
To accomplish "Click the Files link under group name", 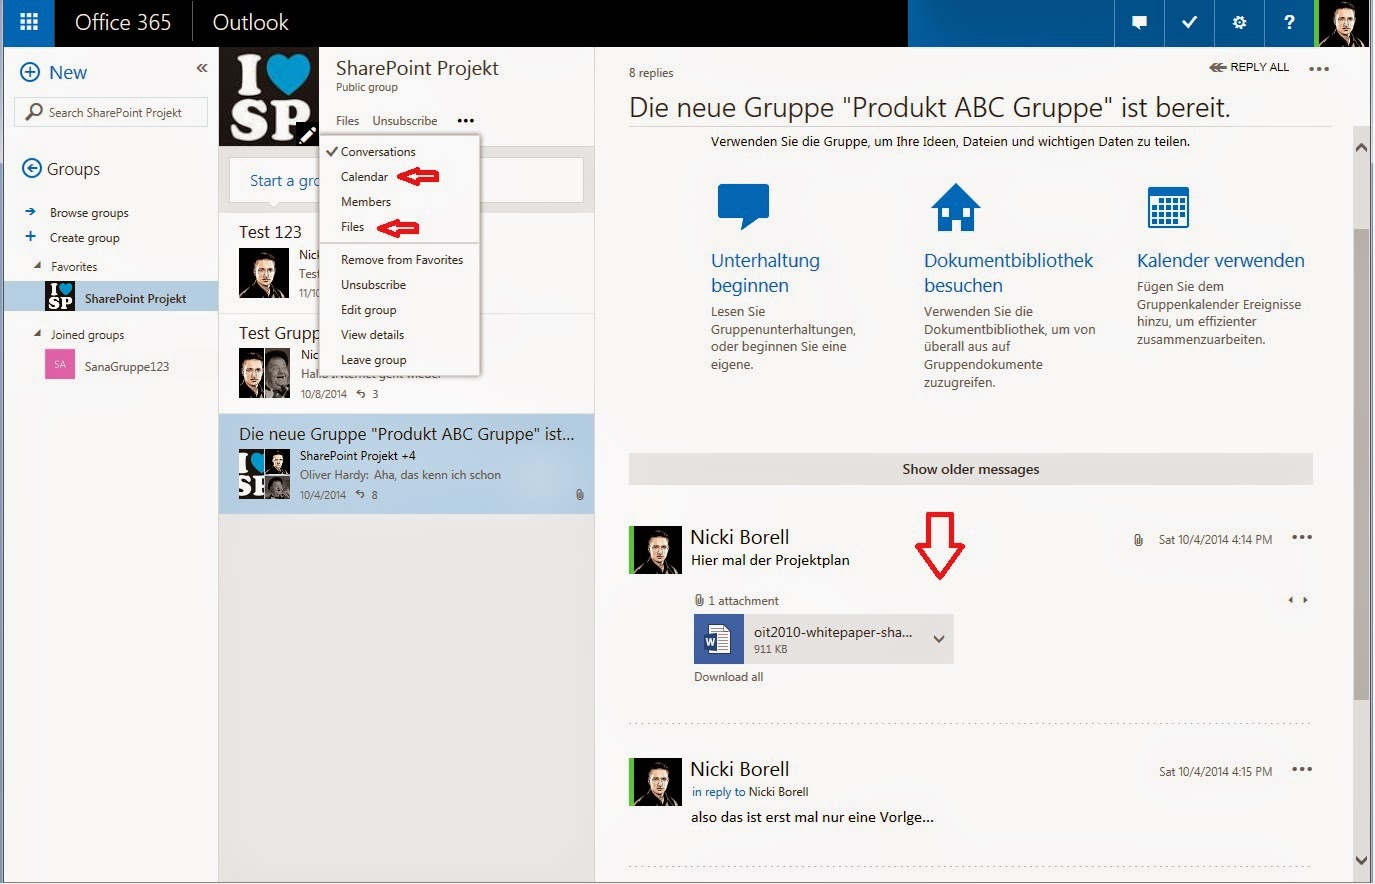I will point(347,120).
